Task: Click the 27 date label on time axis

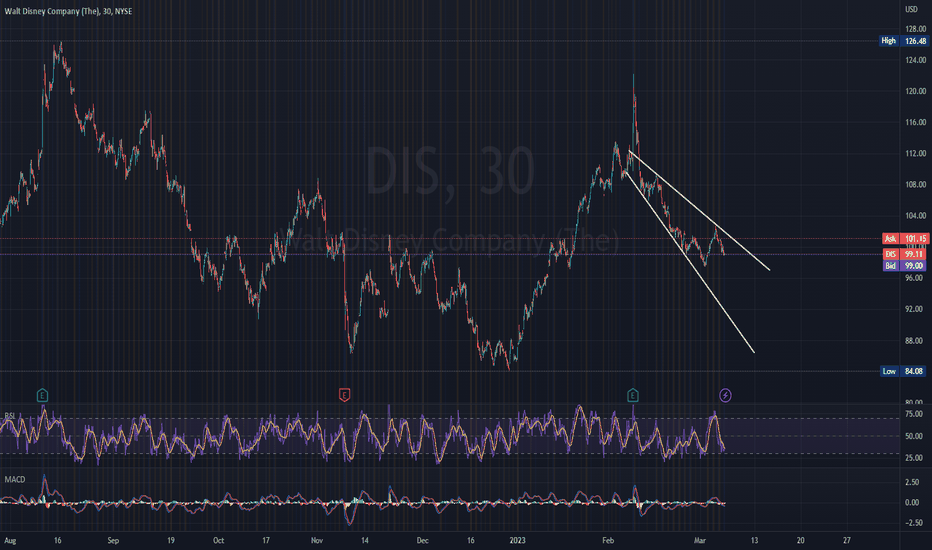Action: click(x=846, y=540)
